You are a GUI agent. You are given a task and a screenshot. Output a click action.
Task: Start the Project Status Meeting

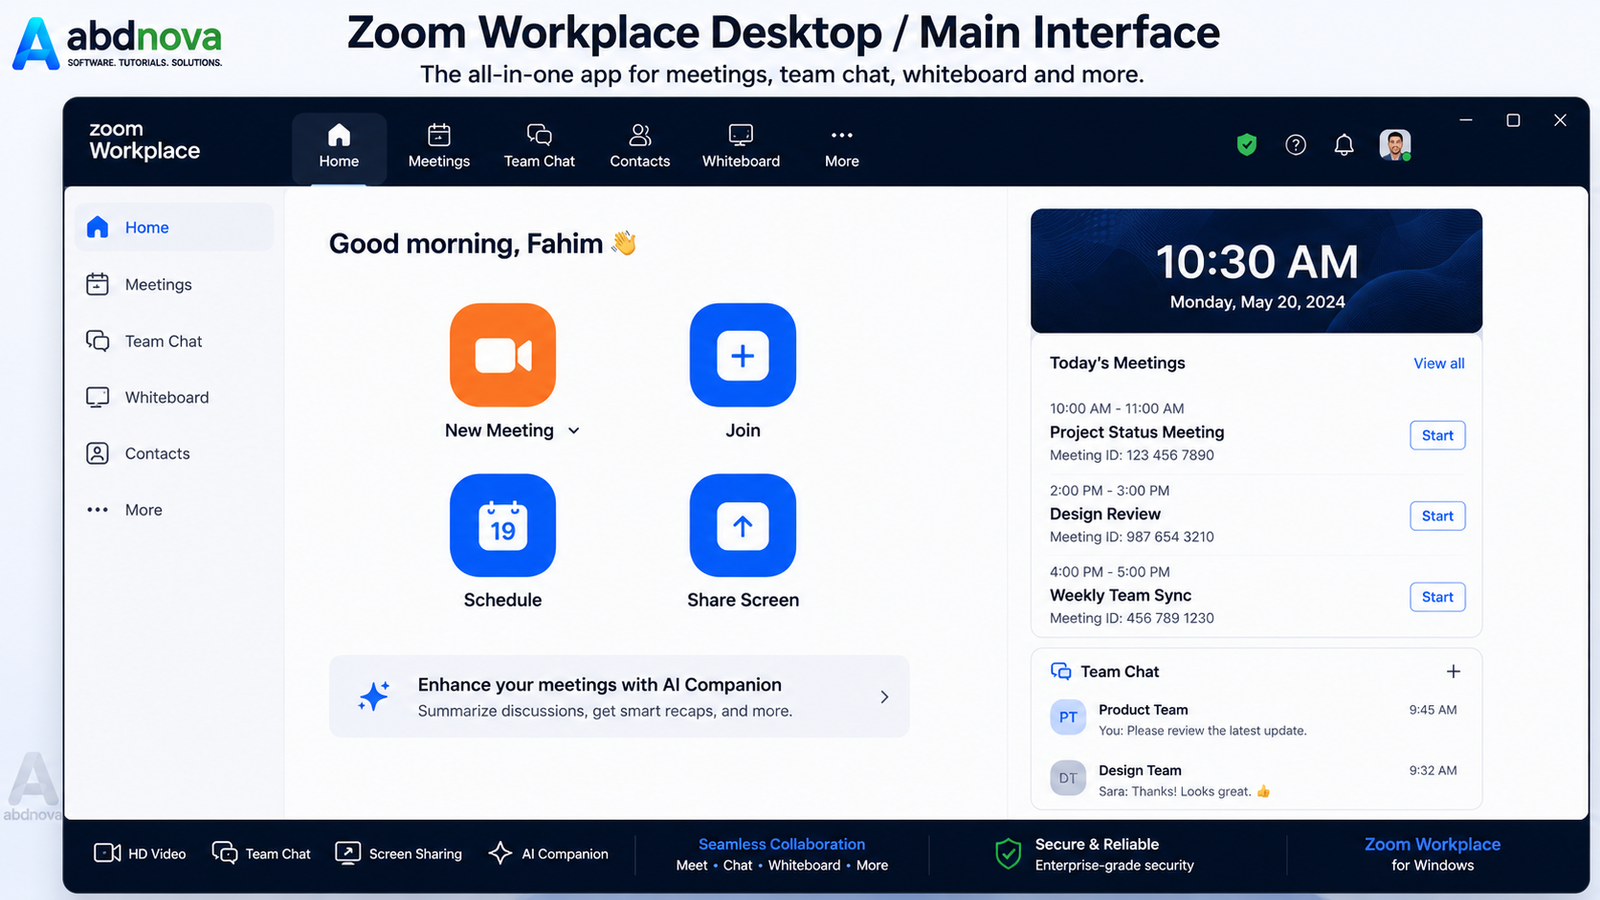pos(1438,435)
